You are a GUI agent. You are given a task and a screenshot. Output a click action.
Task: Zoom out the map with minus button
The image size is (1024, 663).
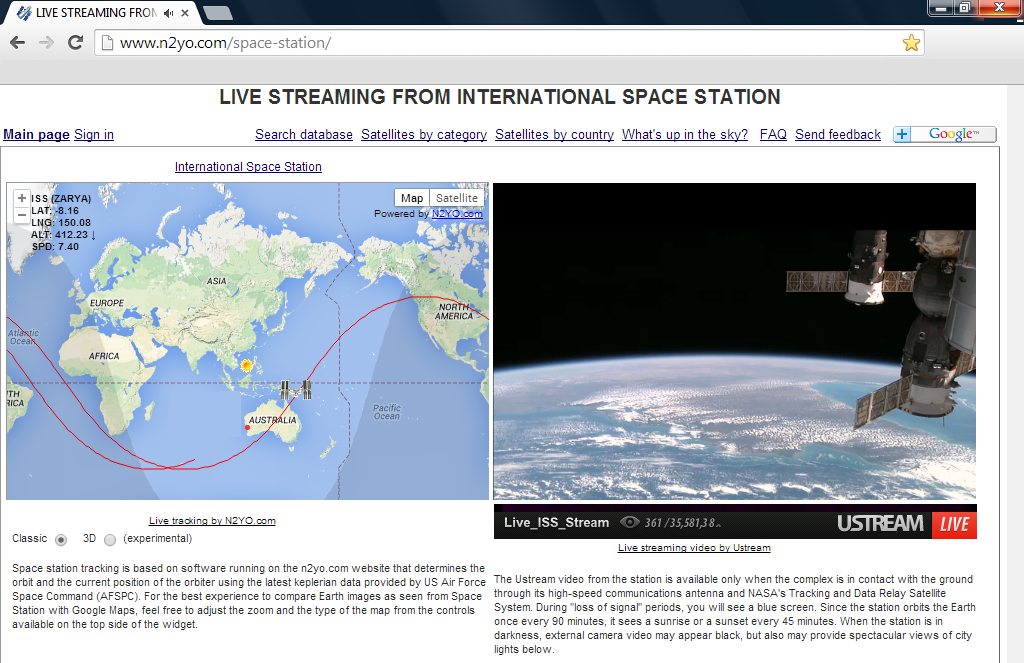(x=22, y=214)
